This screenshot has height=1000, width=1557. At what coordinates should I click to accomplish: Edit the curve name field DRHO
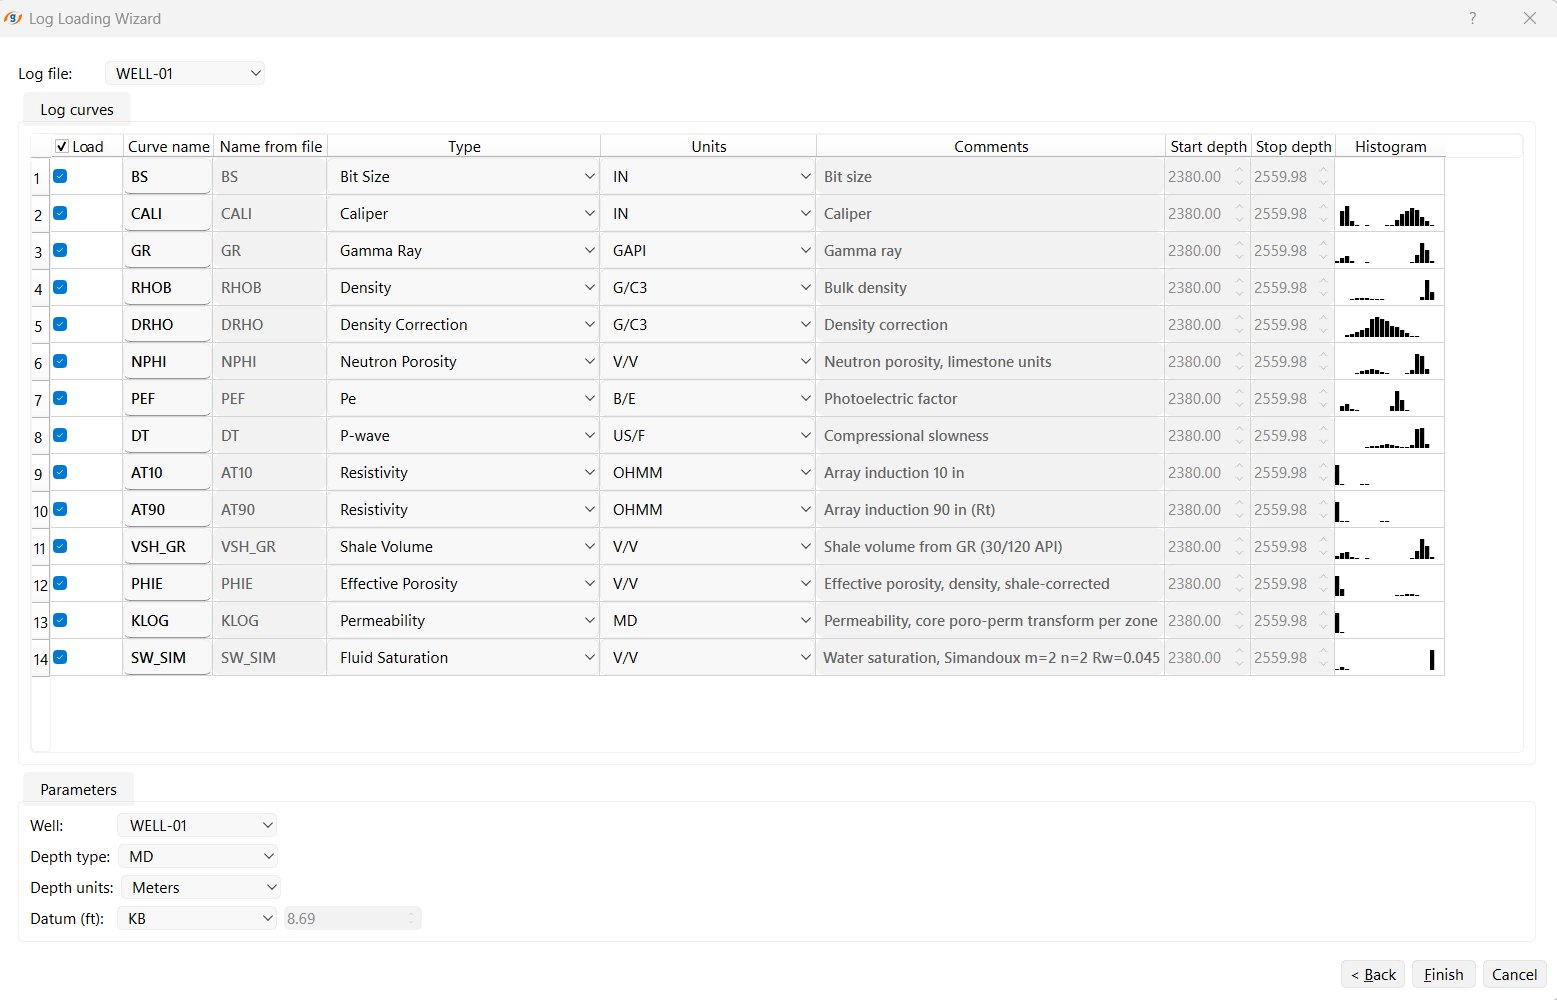pyautogui.click(x=167, y=324)
